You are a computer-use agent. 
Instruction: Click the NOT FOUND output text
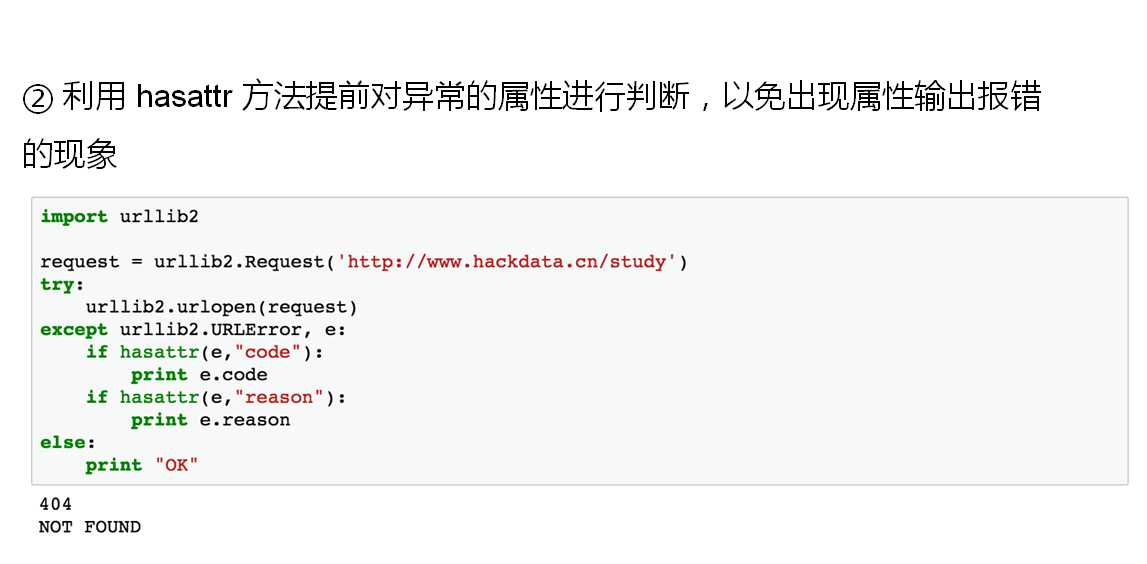[x=90, y=527]
